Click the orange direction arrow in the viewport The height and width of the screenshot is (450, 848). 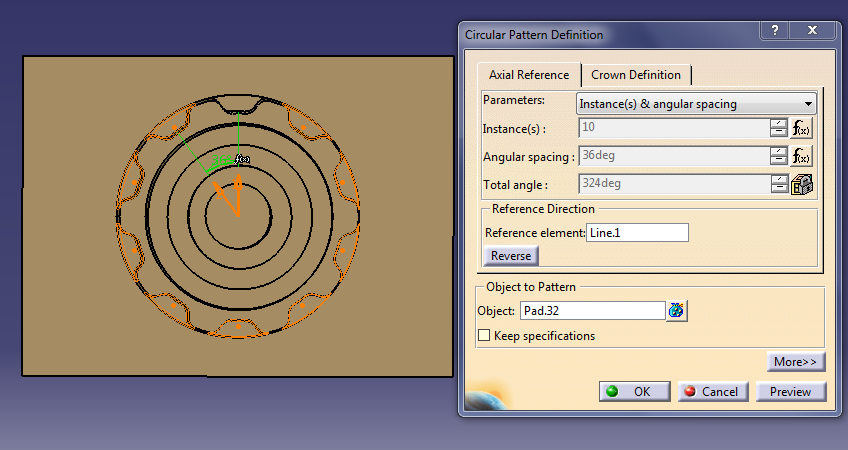pyautogui.click(x=238, y=186)
